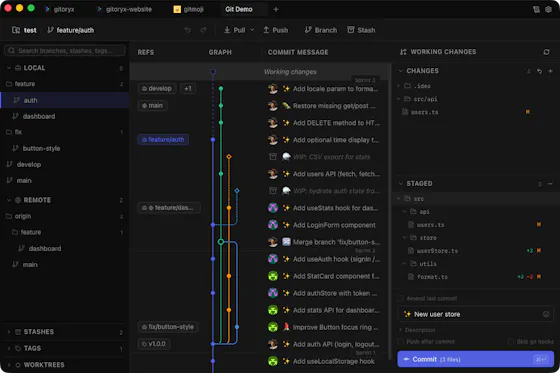Collapse the REMOTE section
This screenshot has width=560, height=373.
(x=9, y=200)
